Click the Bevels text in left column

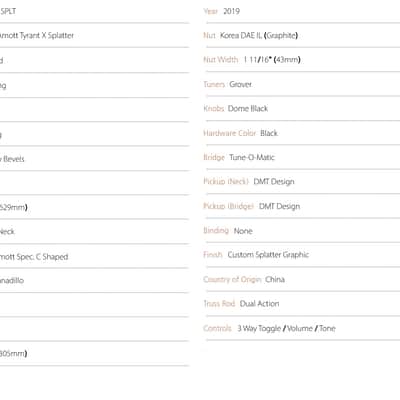point(12,159)
